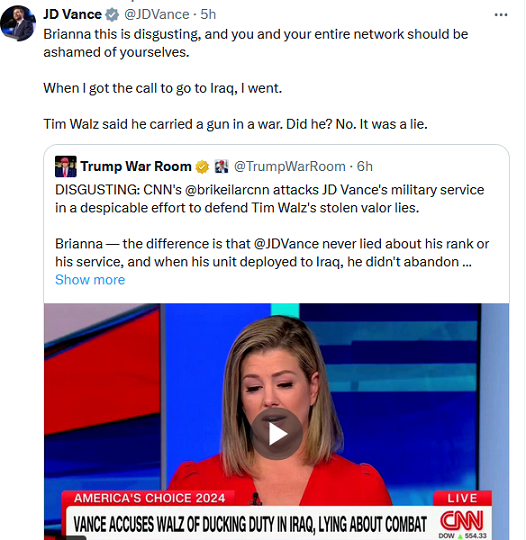Visit the @JDVance handle link
This screenshot has height=540, width=526.
tap(157, 14)
